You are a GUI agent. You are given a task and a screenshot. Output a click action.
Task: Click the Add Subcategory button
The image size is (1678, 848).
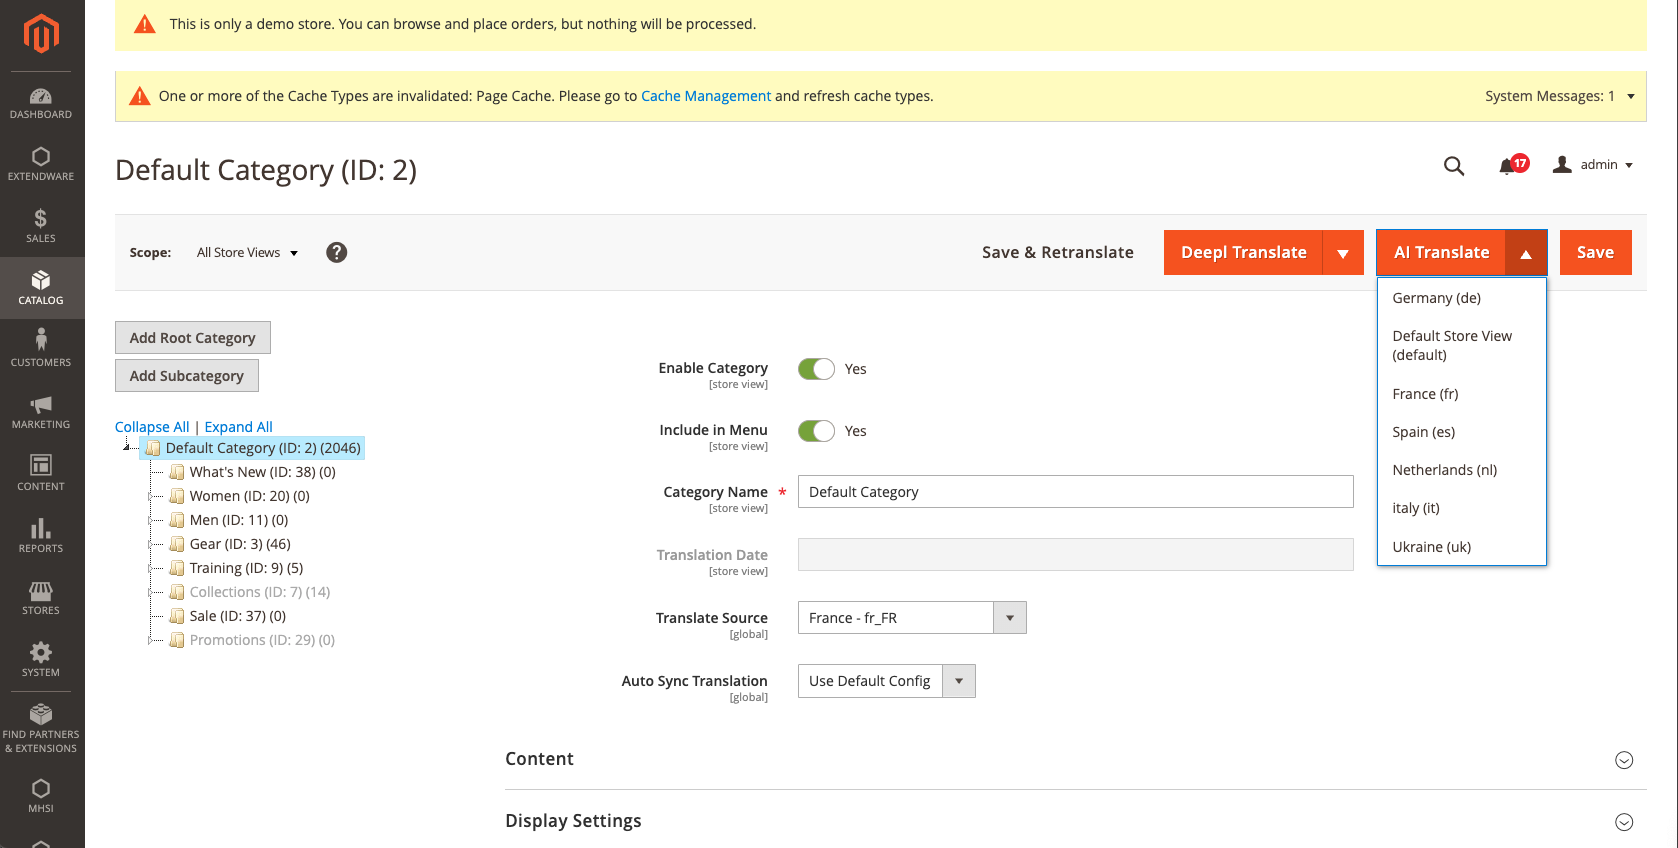(187, 376)
